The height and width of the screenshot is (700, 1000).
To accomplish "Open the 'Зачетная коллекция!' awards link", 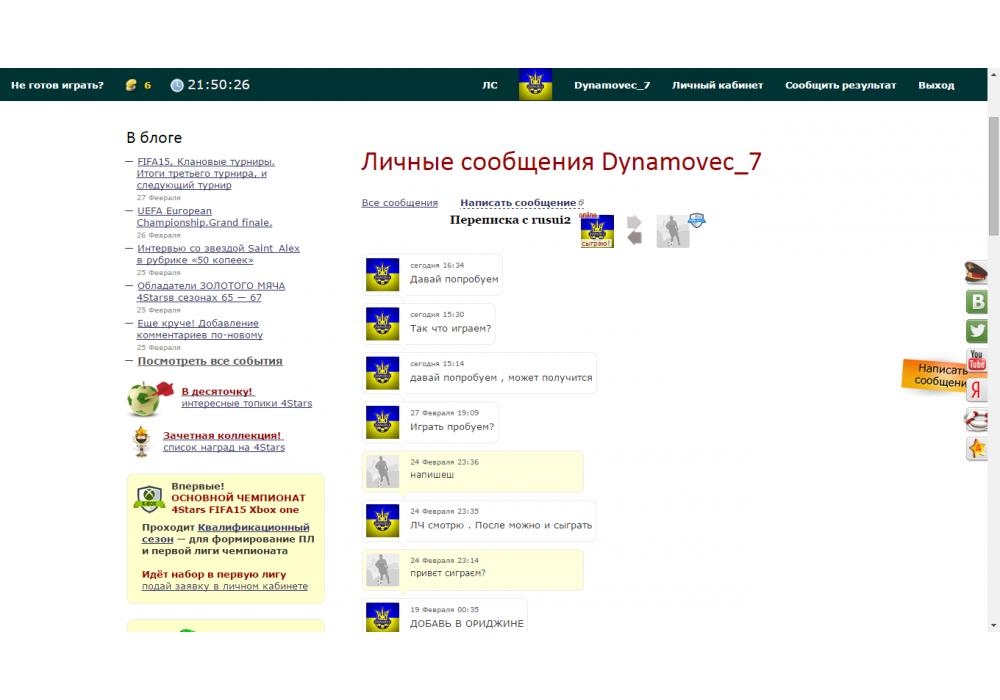I will coord(223,436).
